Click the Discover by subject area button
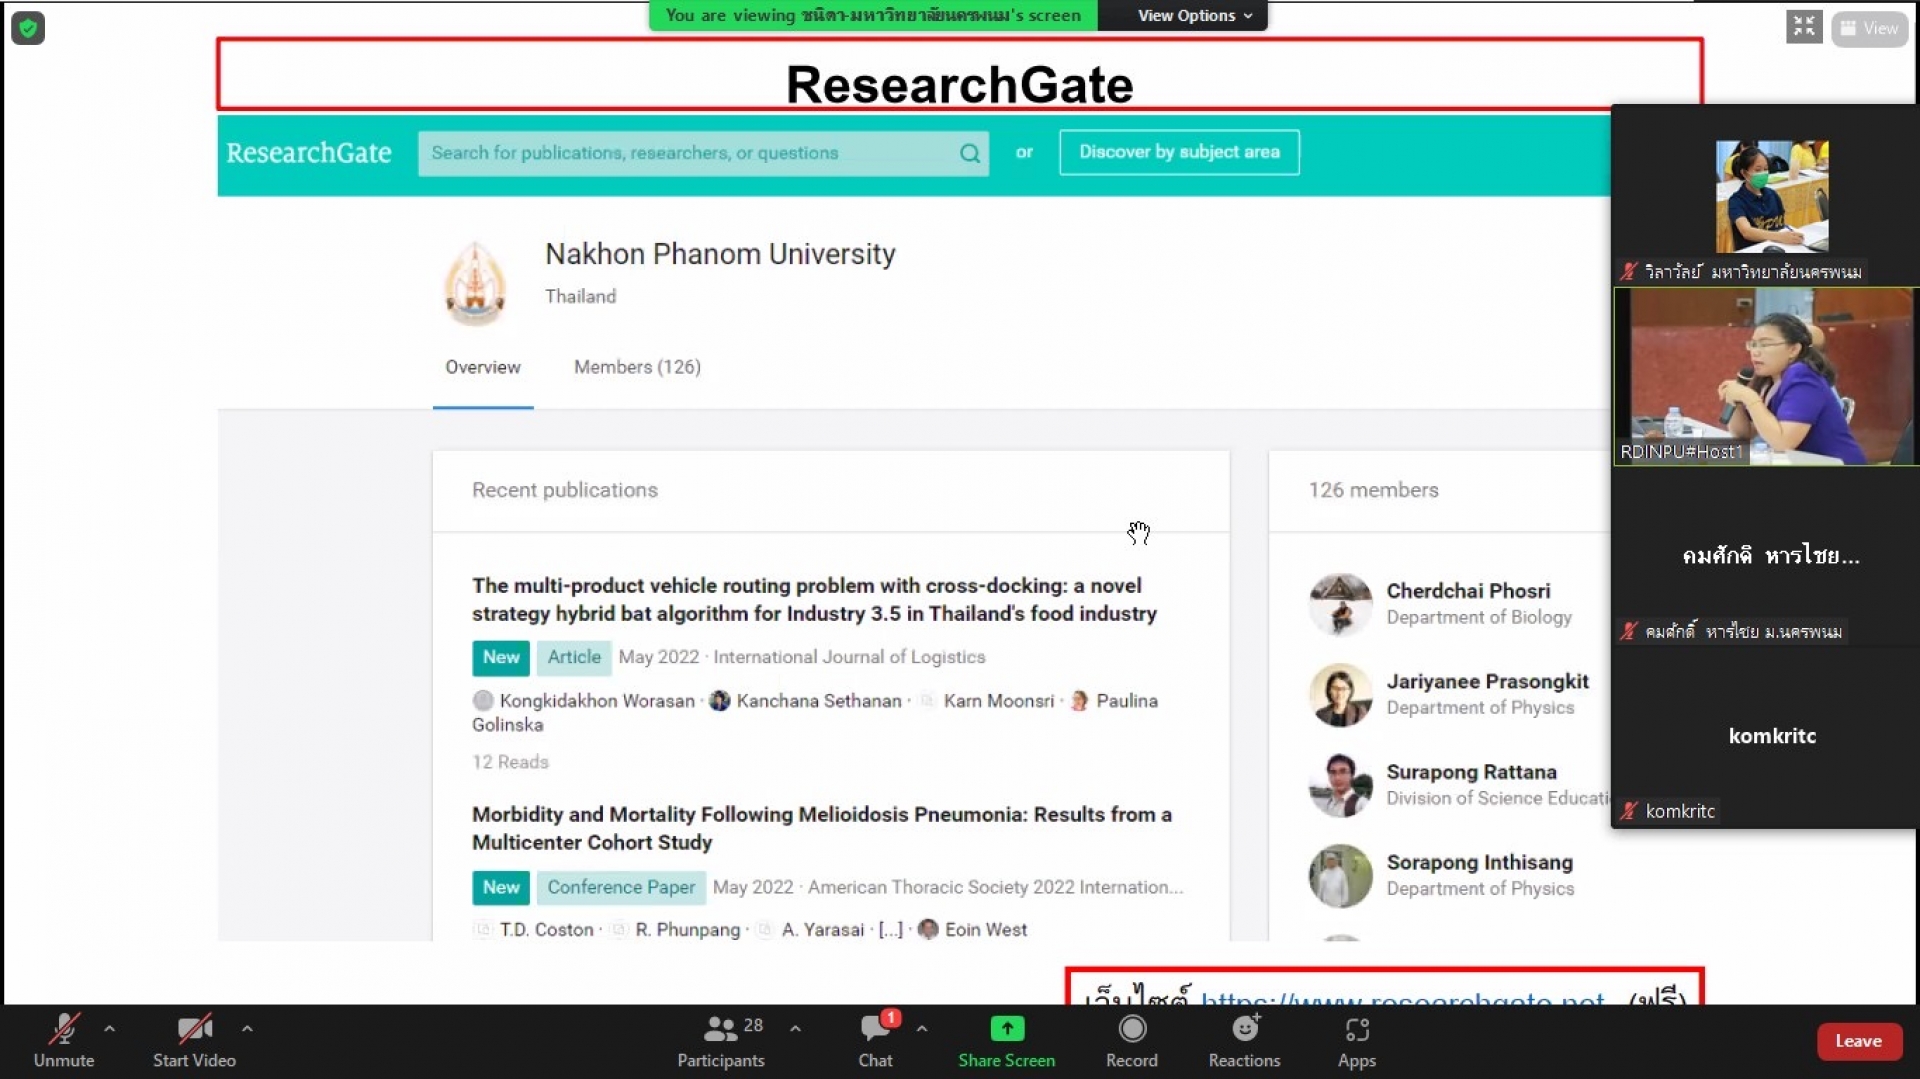1920x1079 pixels. click(x=1179, y=152)
